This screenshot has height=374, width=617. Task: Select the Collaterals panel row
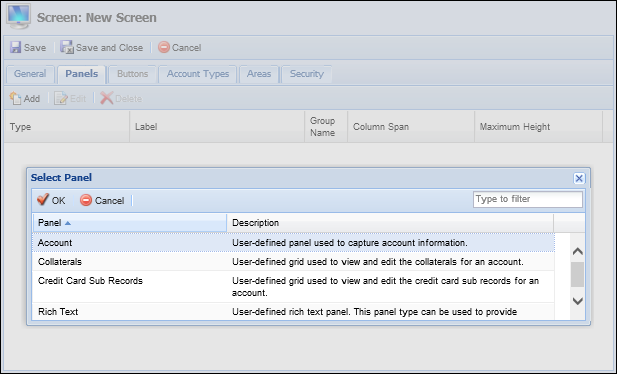(293, 262)
